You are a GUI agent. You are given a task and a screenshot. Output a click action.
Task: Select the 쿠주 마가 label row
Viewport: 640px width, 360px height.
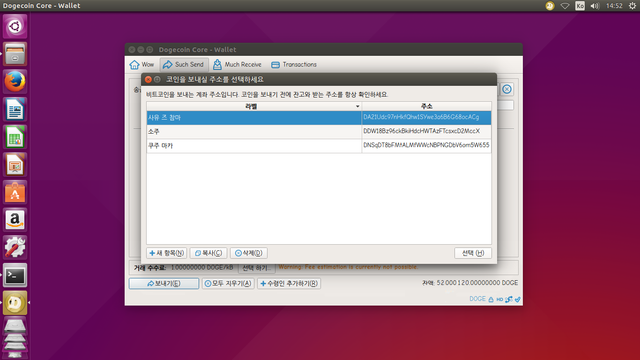[254, 146]
